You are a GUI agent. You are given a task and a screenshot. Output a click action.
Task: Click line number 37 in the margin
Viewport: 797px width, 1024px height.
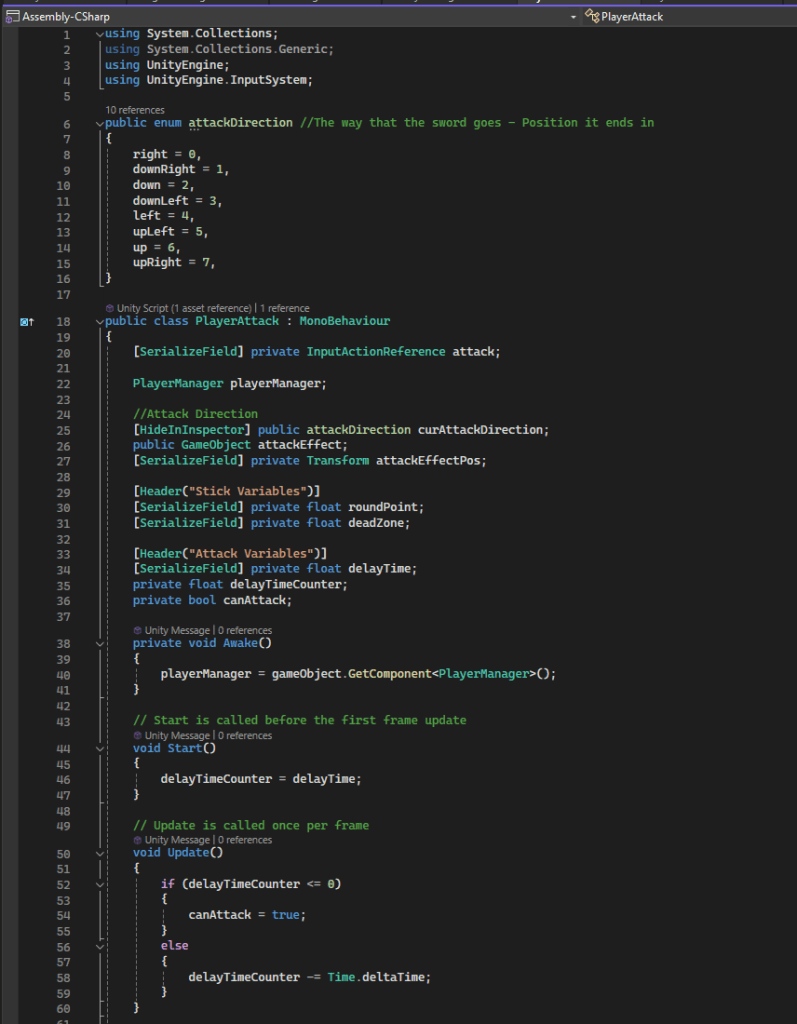[x=64, y=616]
